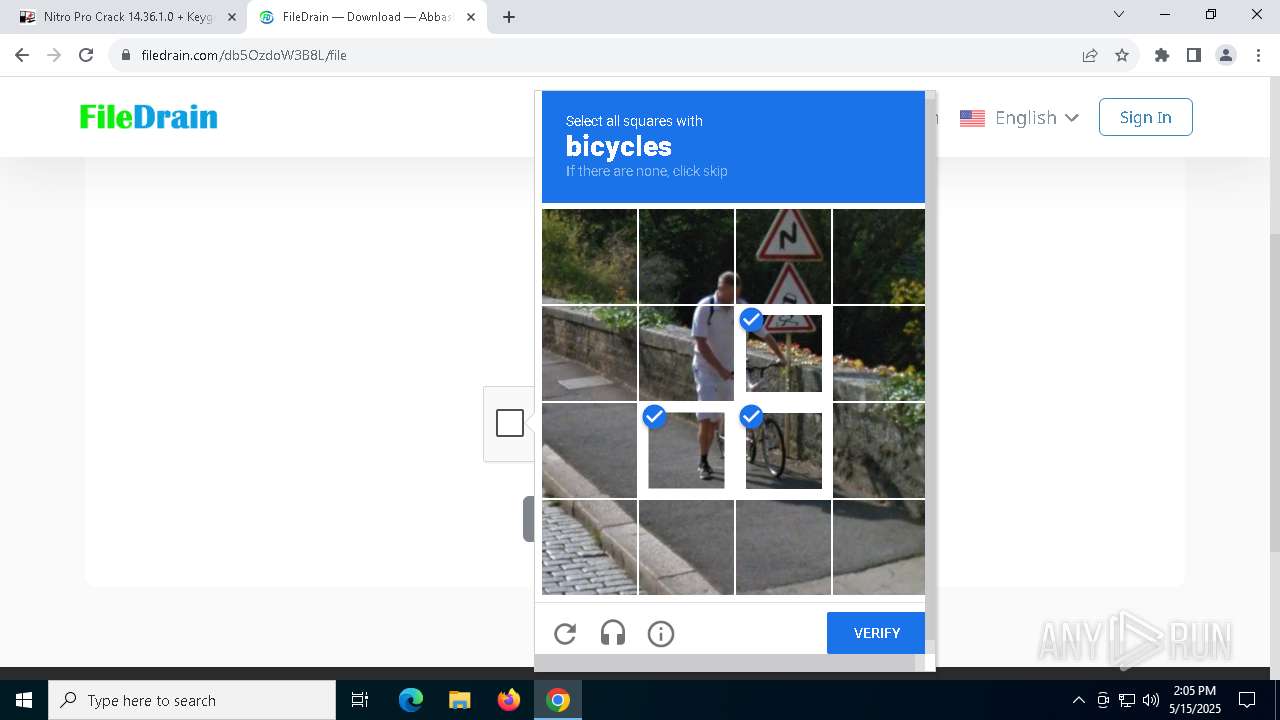Select the tile with the man's torso
Screen dimensions: 1280x720
click(x=686, y=353)
